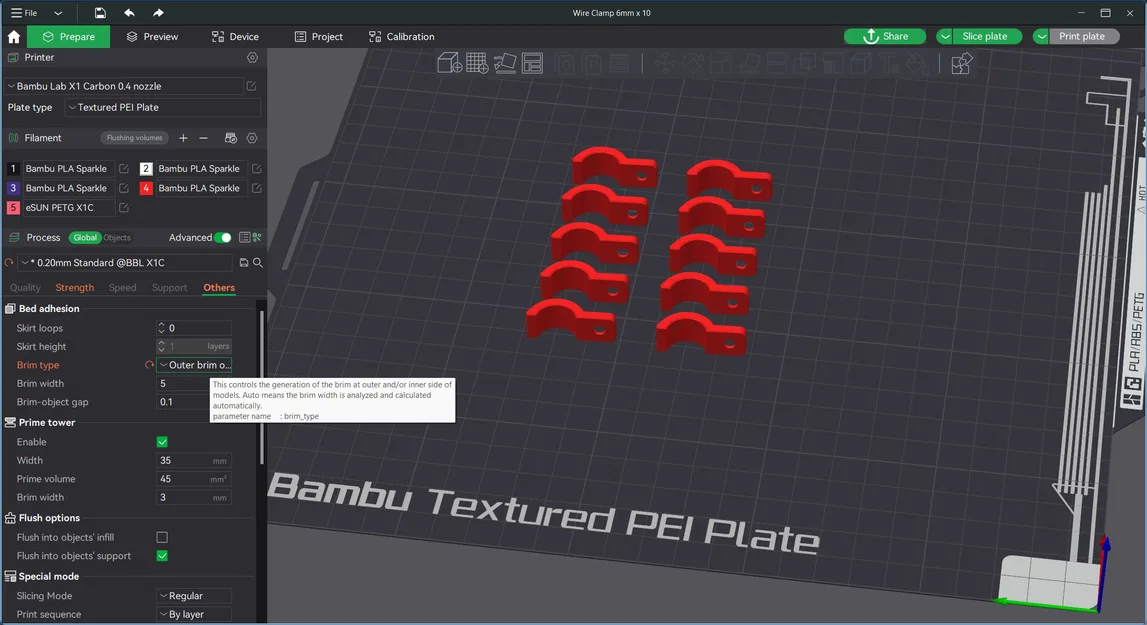Screen dimensions: 1147x625
Task: Switch process scope to Objects
Action: click(x=117, y=237)
